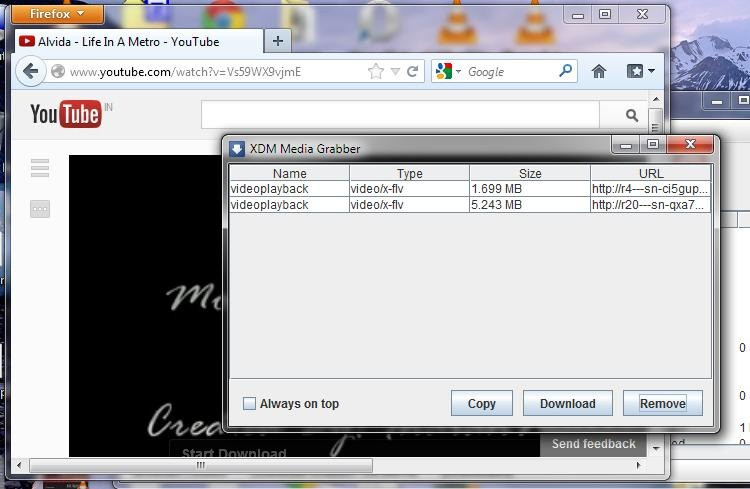The height and width of the screenshot is (489, 750).
Task: Select the Alvida - Life In A Metro tab
Action: (x=139, y=42)
